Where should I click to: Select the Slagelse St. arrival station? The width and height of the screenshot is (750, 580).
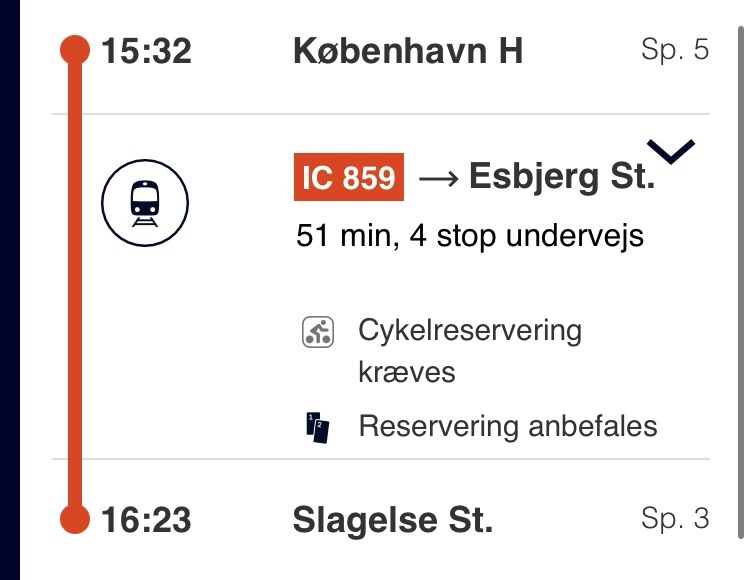pyautogui.click(x=392, y=520)
